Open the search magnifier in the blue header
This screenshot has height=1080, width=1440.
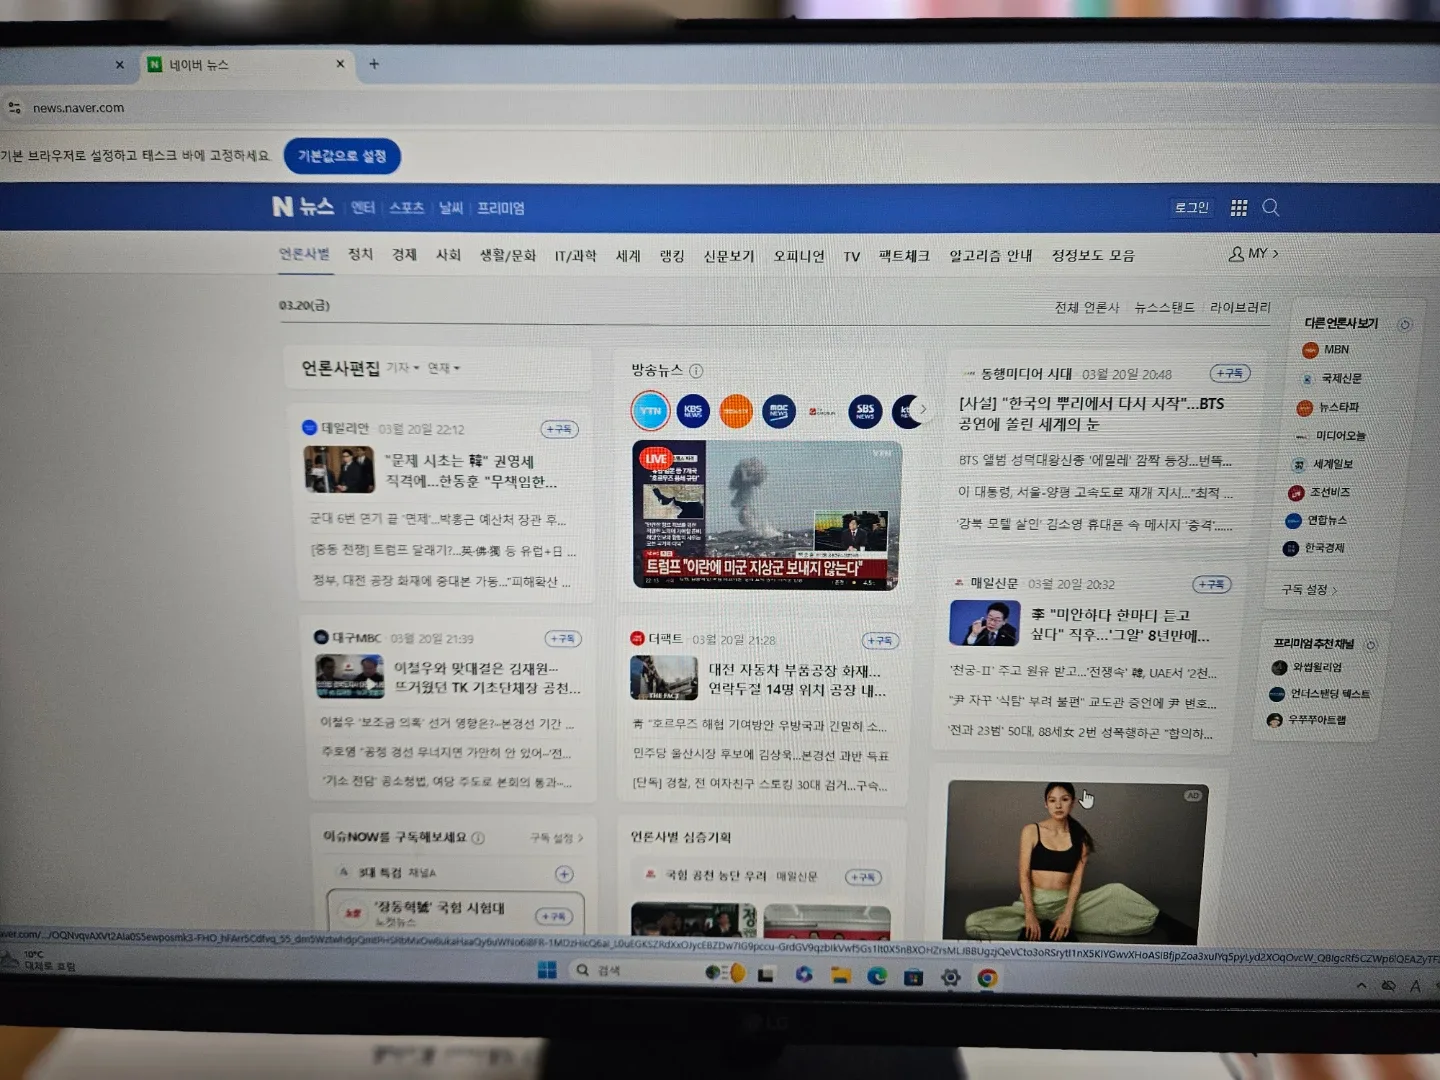tap(1271, 208)
